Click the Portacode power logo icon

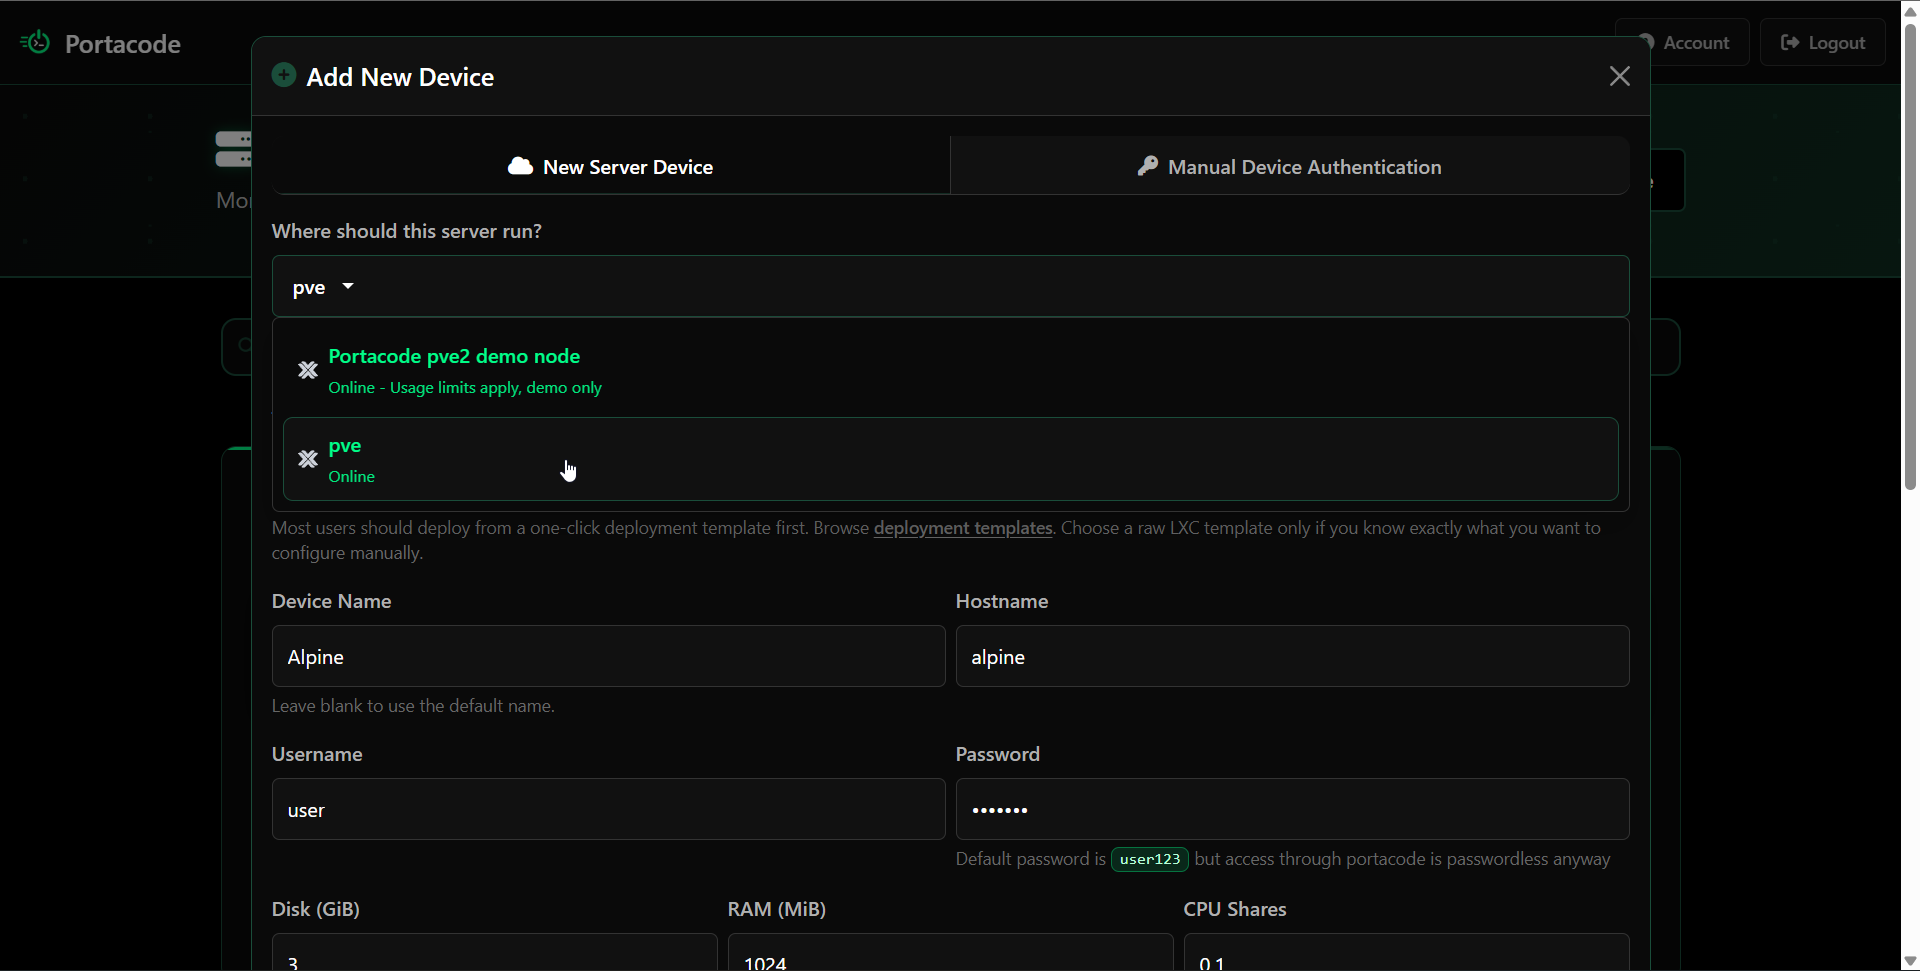pos(35,42)
